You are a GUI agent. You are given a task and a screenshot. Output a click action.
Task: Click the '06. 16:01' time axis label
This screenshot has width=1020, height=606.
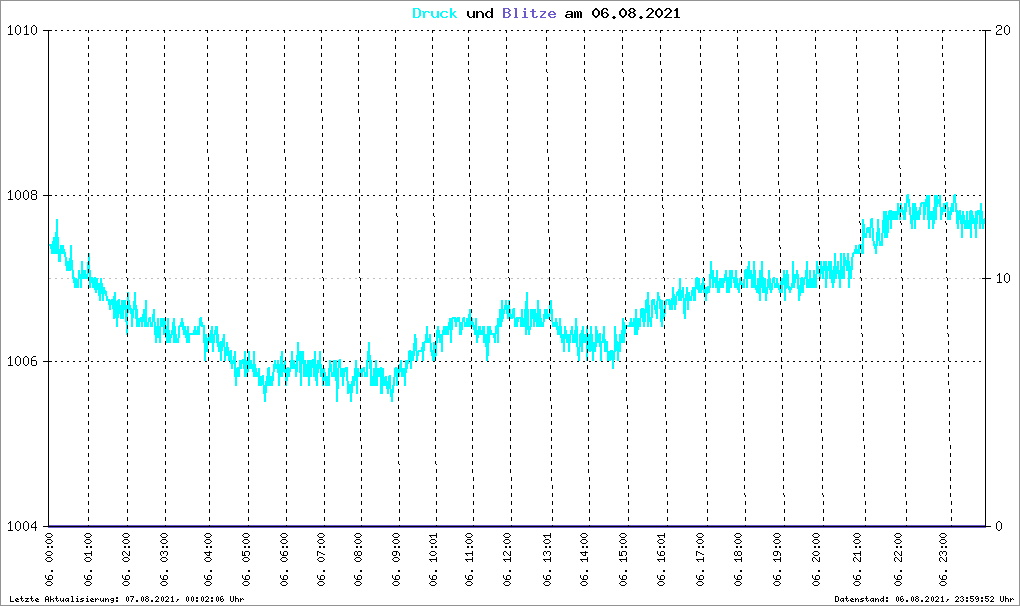662,560
